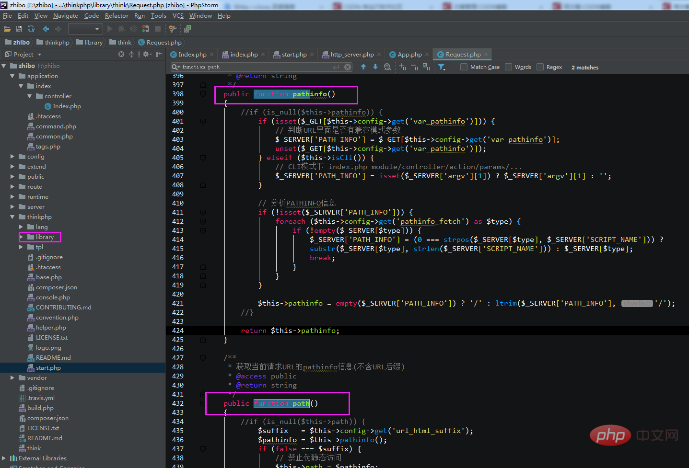Screen dimensions: 689x468
Task: Toggle fold marker at line 398
Action: pyautogui.click(x=203, y=94)
